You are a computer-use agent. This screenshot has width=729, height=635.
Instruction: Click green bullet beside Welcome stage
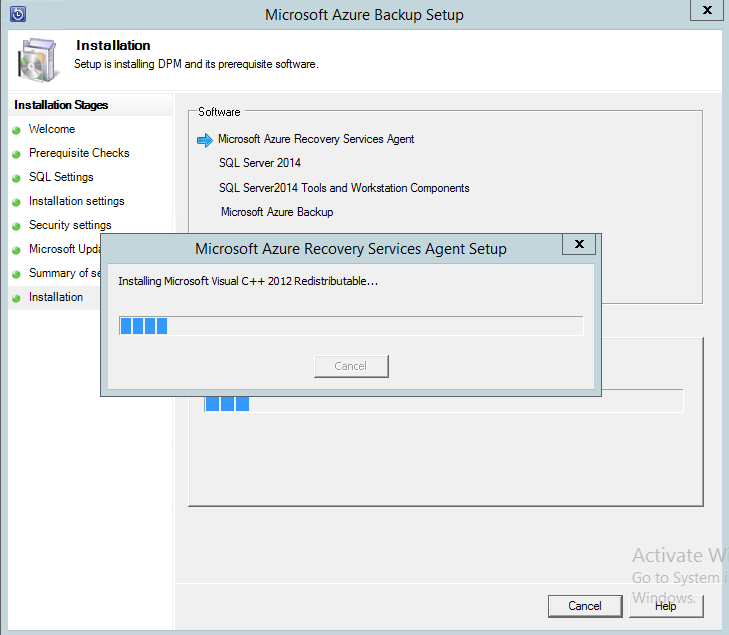[16, 130]
